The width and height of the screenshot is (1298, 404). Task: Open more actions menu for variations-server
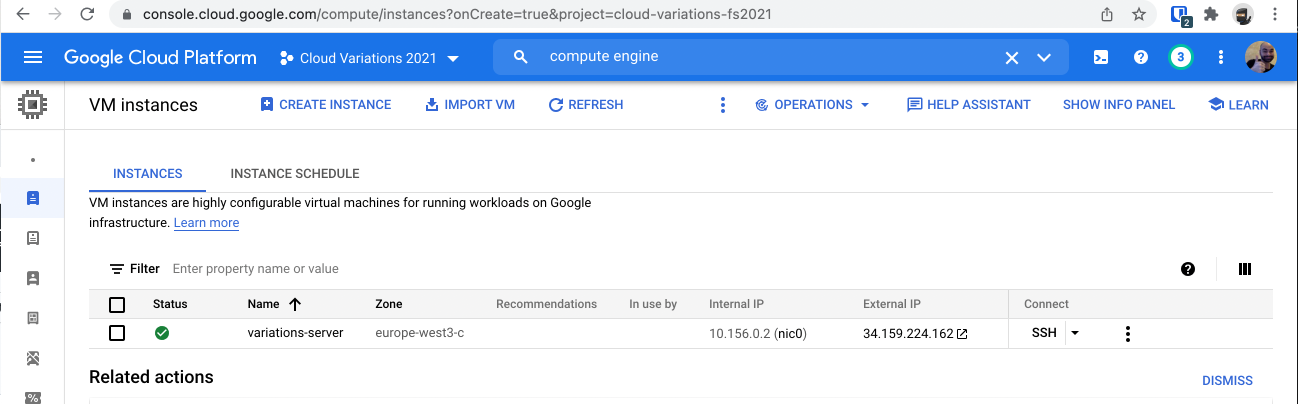[x=1128, y=333]
